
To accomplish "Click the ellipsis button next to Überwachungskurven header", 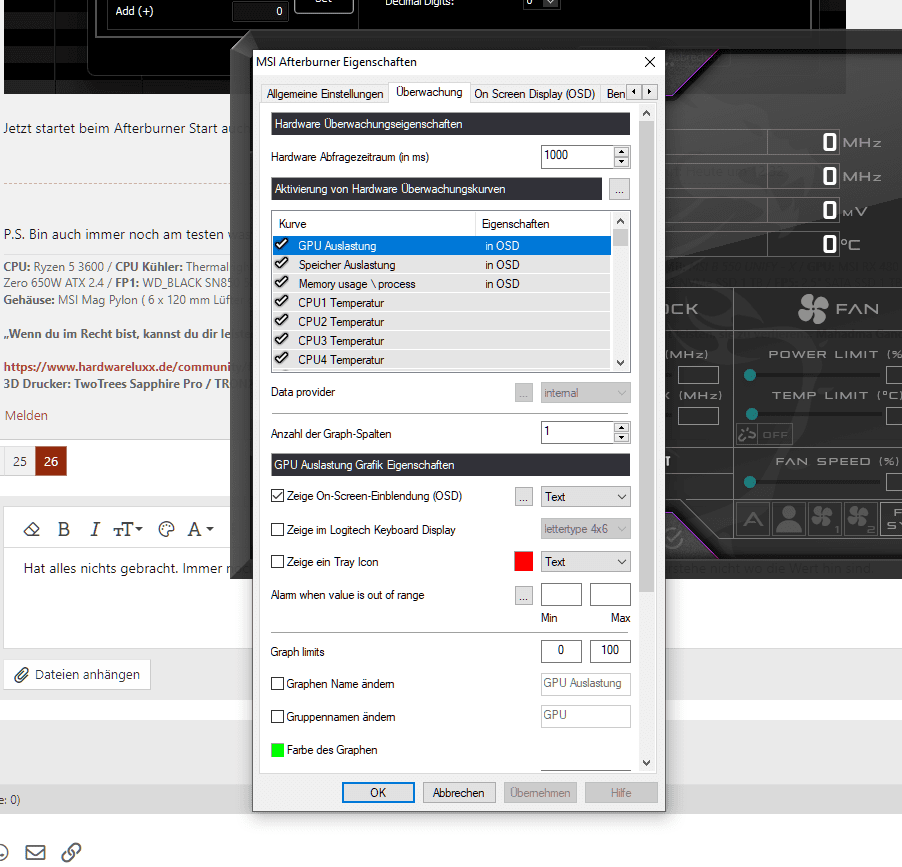I will click(x=619, y=189).
